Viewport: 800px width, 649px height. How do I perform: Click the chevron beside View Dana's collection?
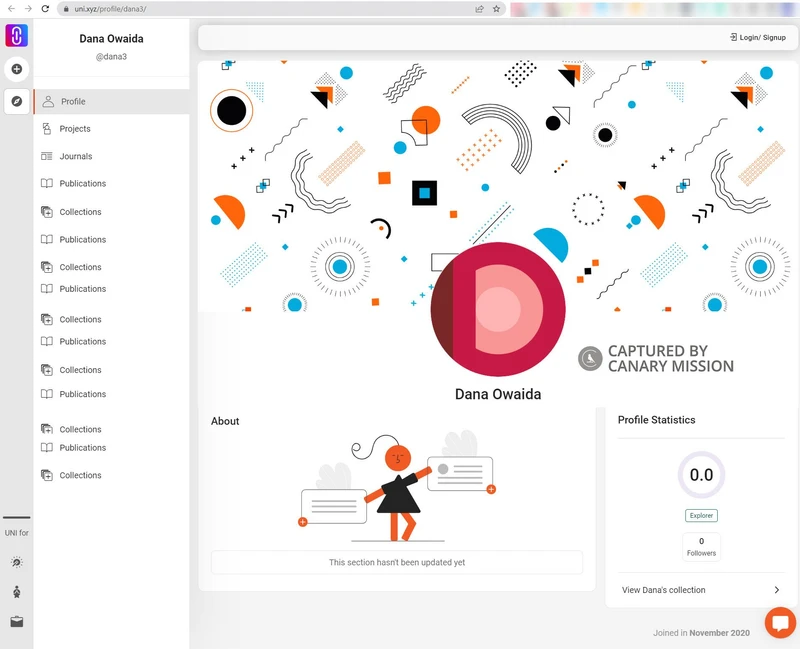[777, 590]
